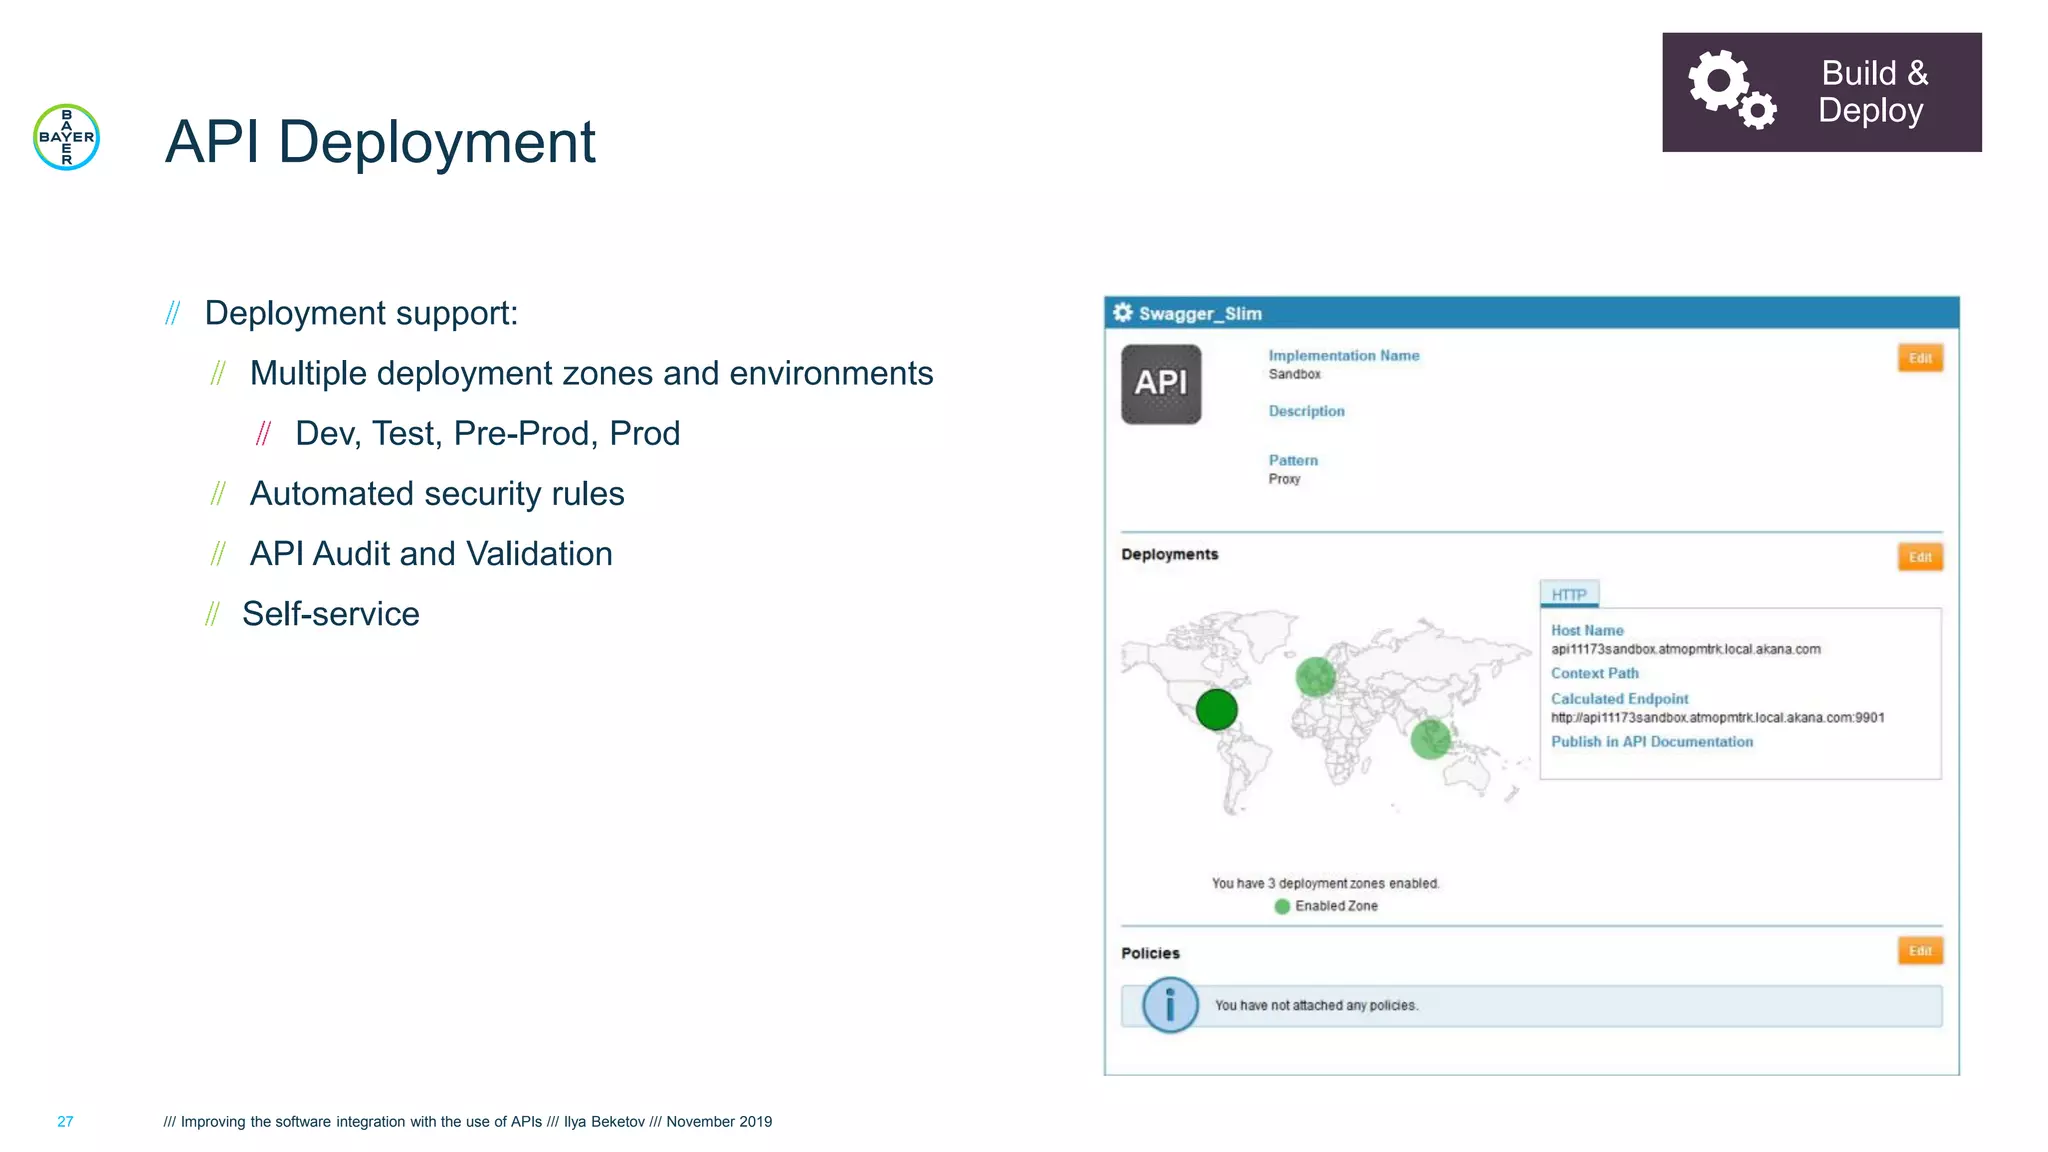Click the Proxy value
The height and width of the screenshot is (1152, 2048).
(x=1284, y=479)
